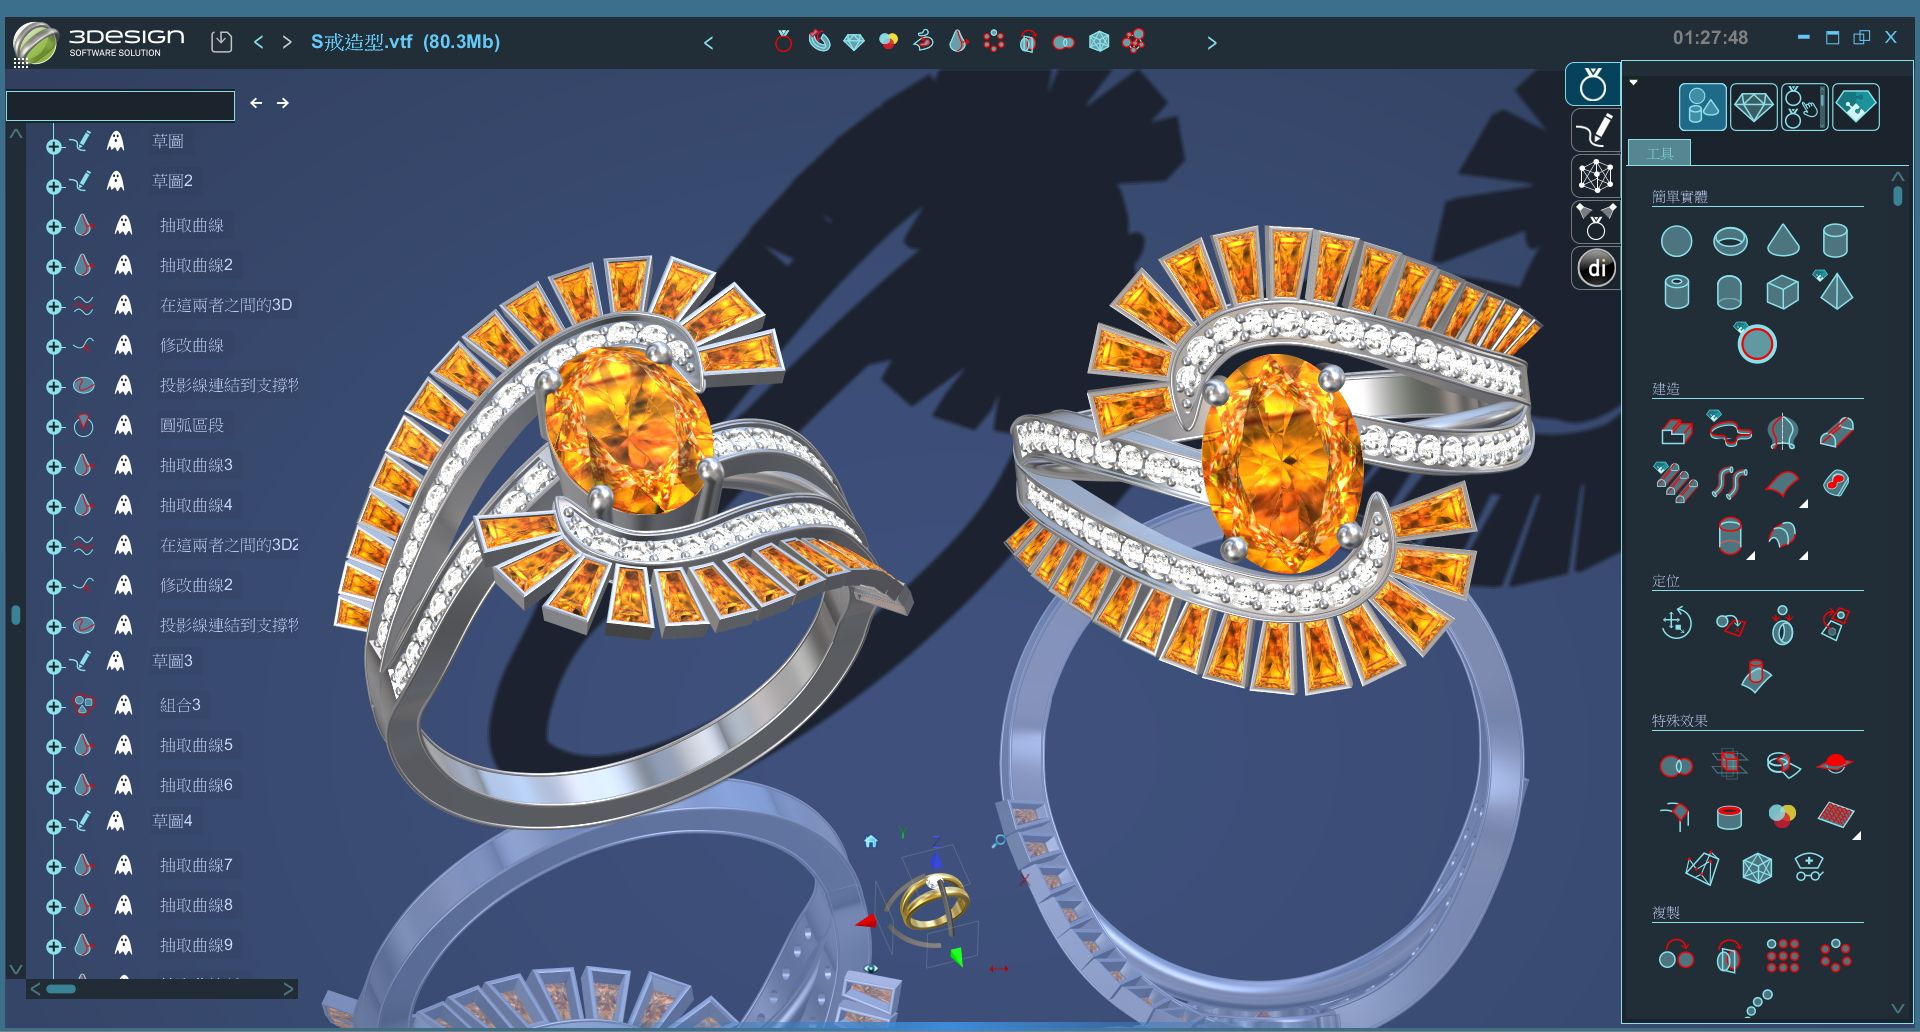Expand the 抽取曲線5 tree node

54,746
